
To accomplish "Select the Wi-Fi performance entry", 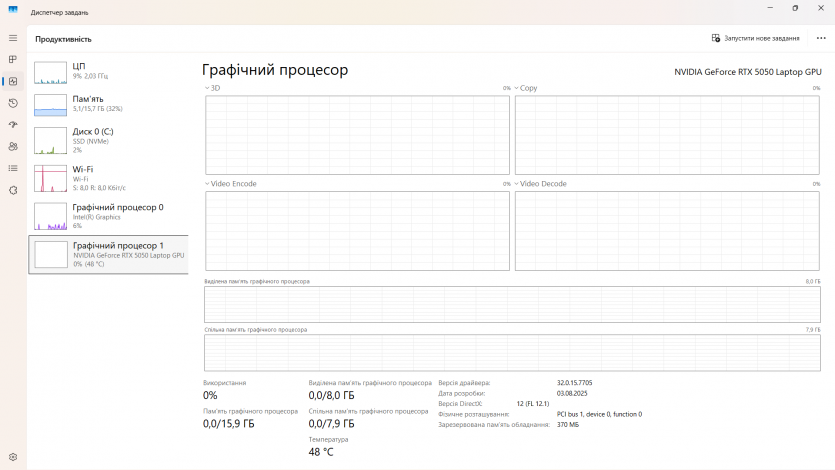I will [x=108, y=178].
